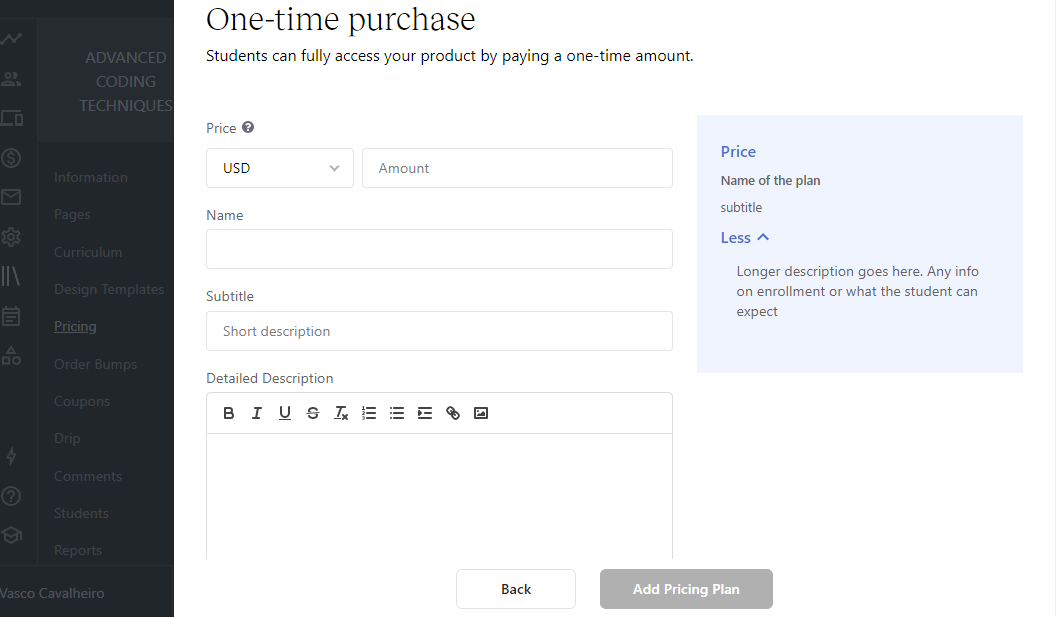This screenshot has width=1056, height=617.
Task: Open the sales dollar sidebar icon
Action: click(x=11, y=158)
